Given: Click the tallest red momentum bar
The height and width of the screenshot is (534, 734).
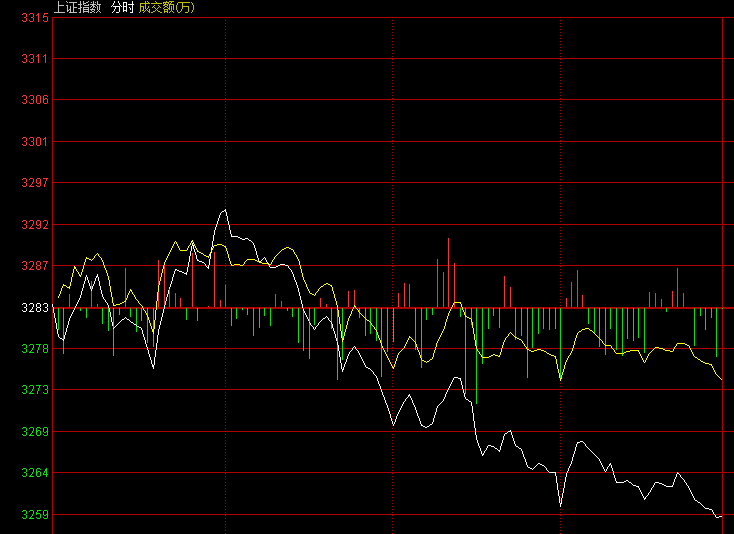Looking at the screenshot, I should tap(448, 273).
